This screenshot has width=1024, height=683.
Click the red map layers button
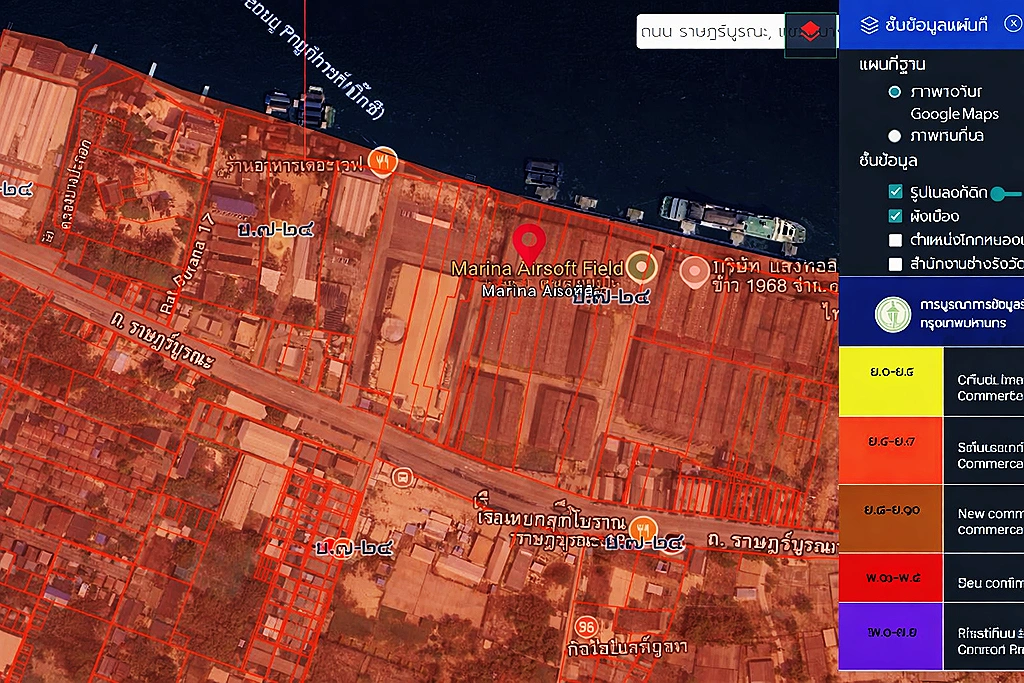tap(810, 32)
